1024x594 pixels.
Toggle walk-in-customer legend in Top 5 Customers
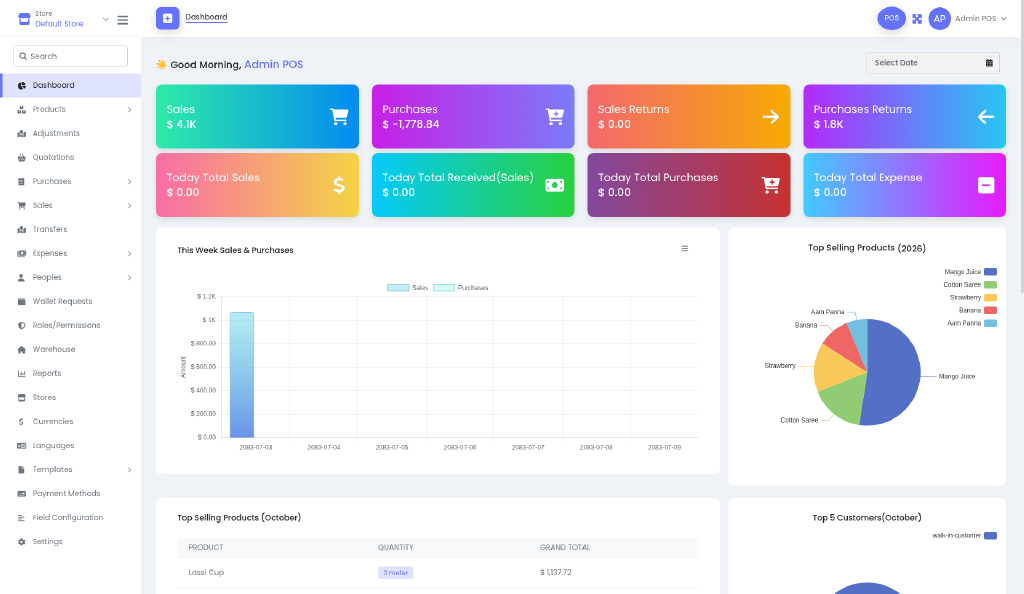pos(965,536)
